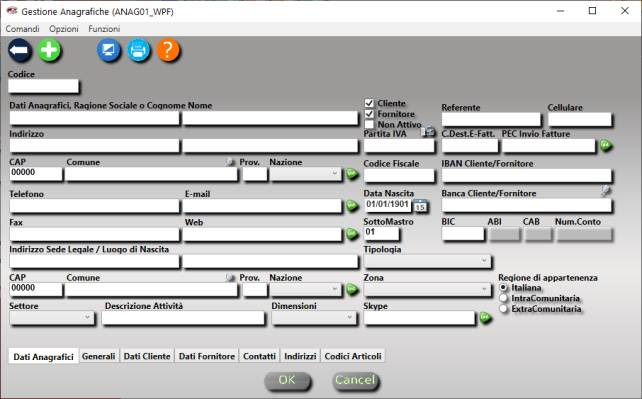Select the Italiana radio button
The image size is (642, 399).
coord(504,288)
